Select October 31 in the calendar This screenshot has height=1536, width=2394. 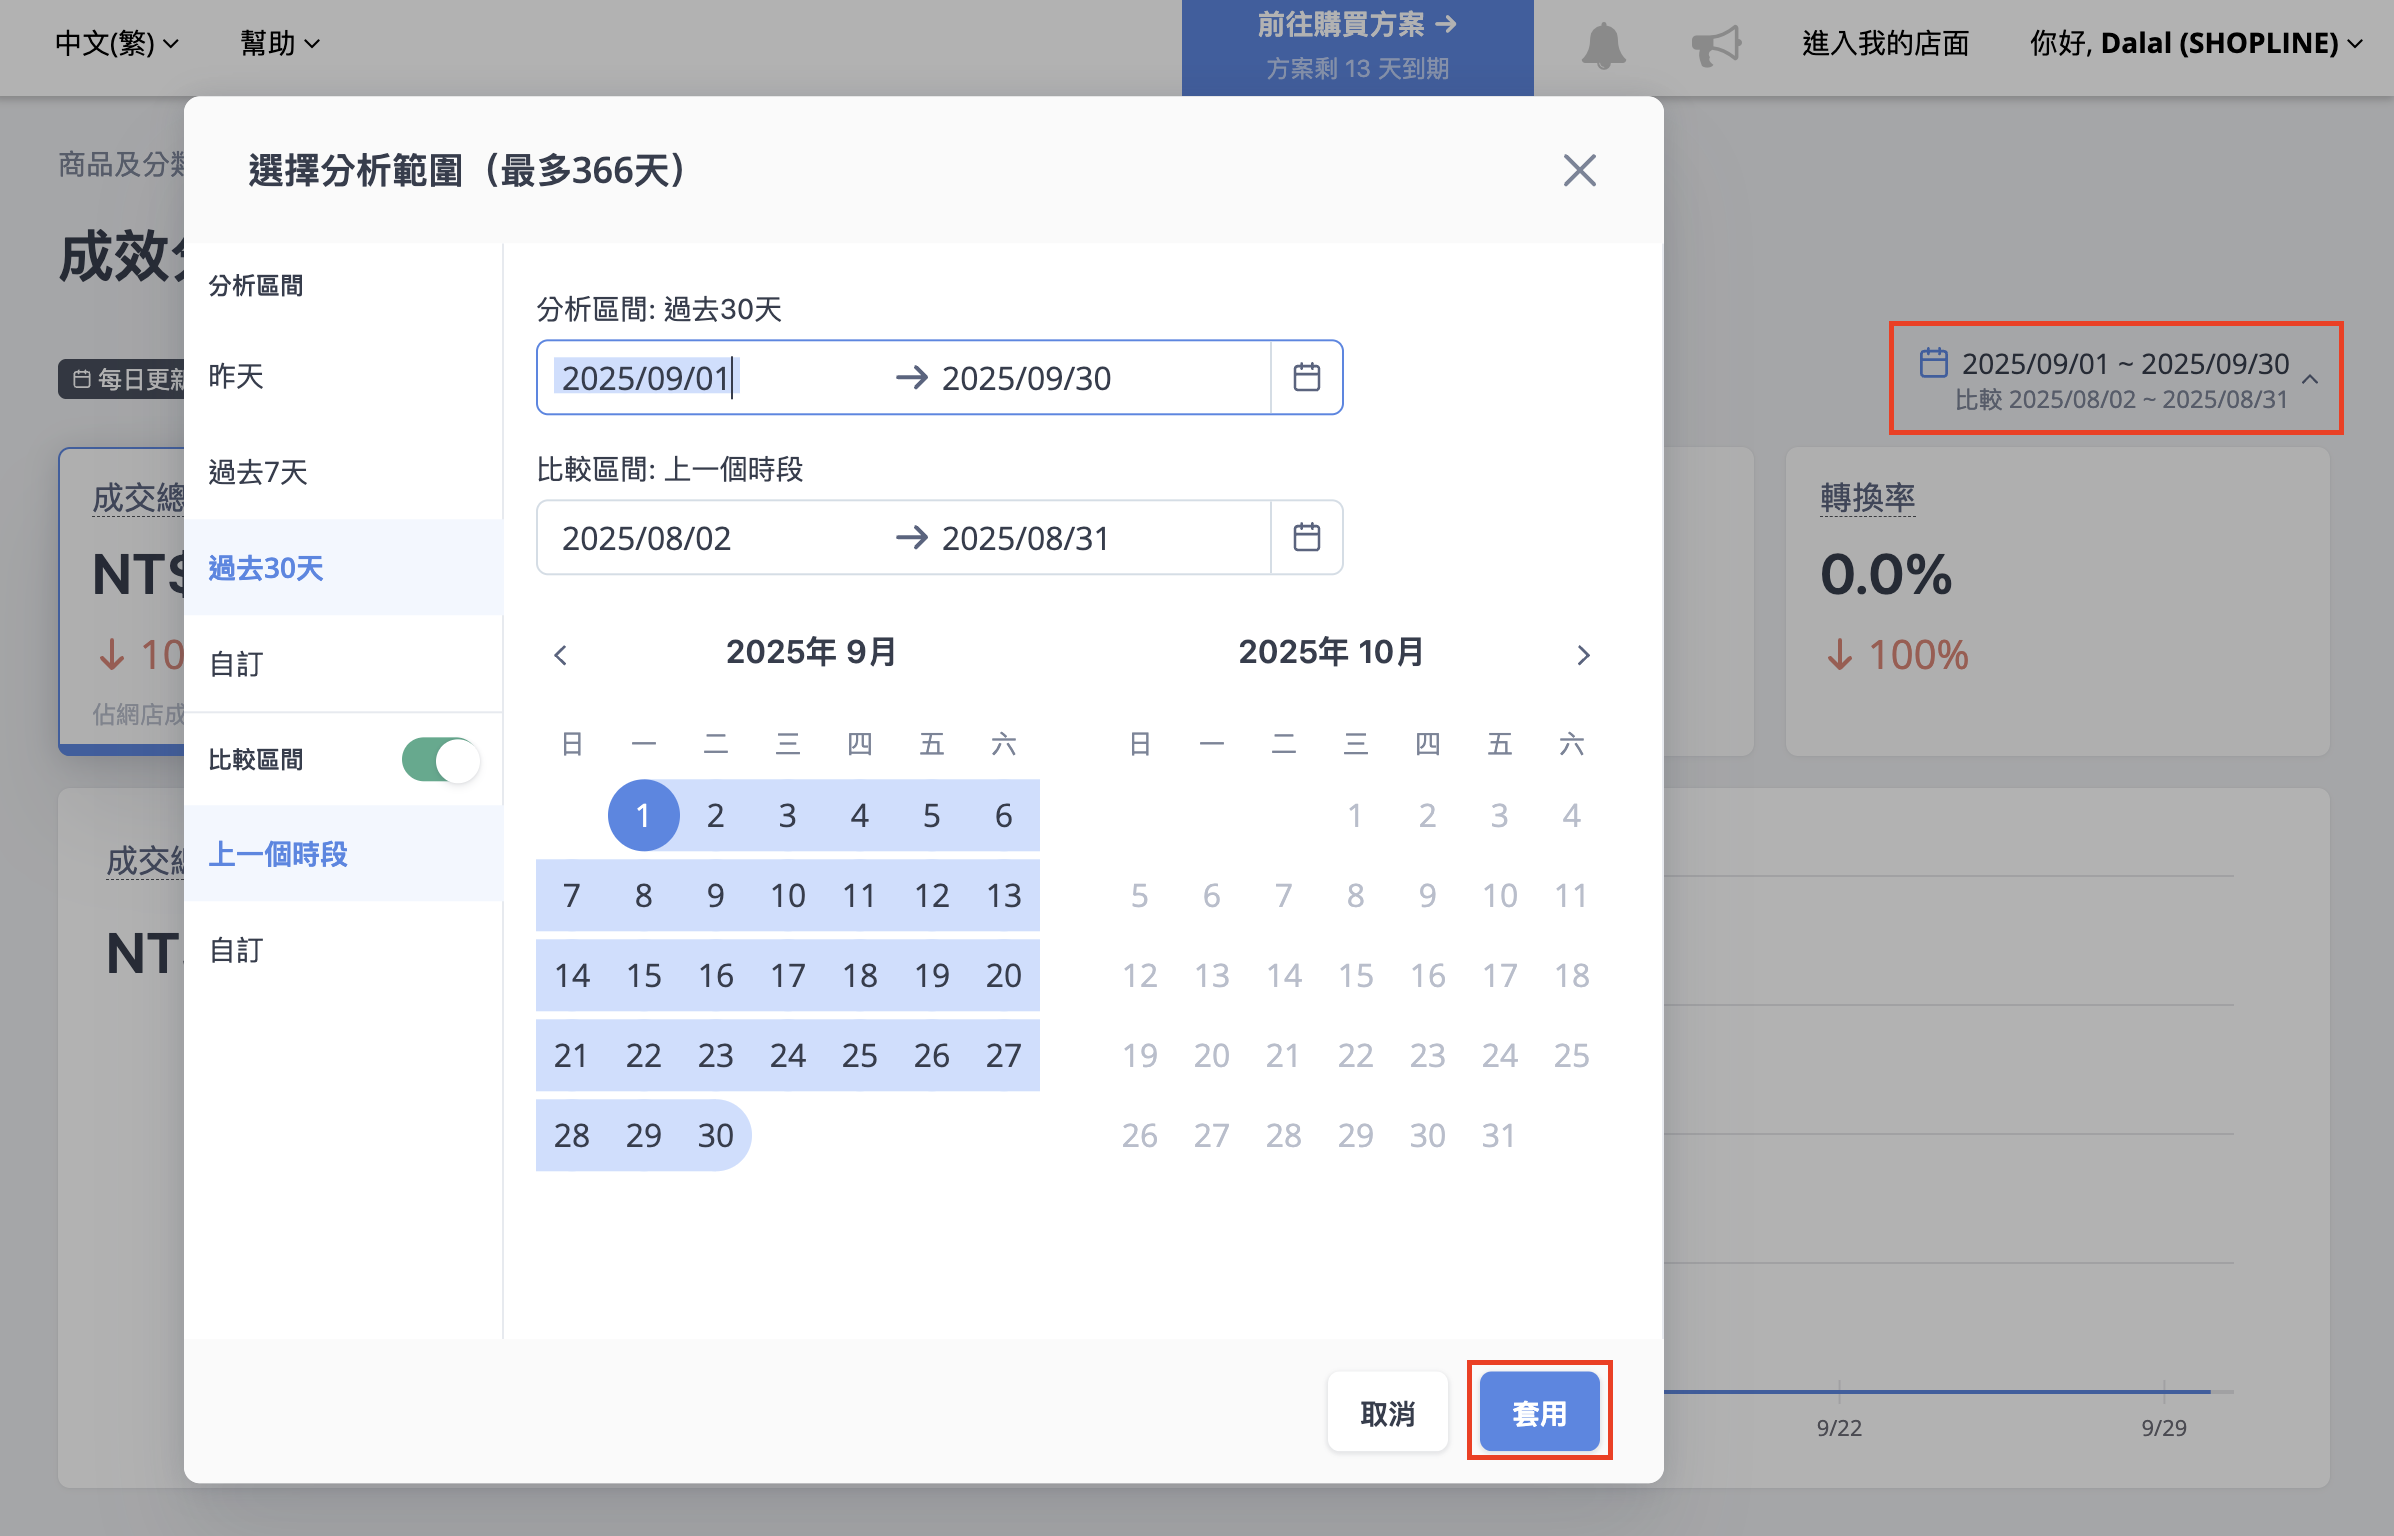click(x=1499, y=1135)
